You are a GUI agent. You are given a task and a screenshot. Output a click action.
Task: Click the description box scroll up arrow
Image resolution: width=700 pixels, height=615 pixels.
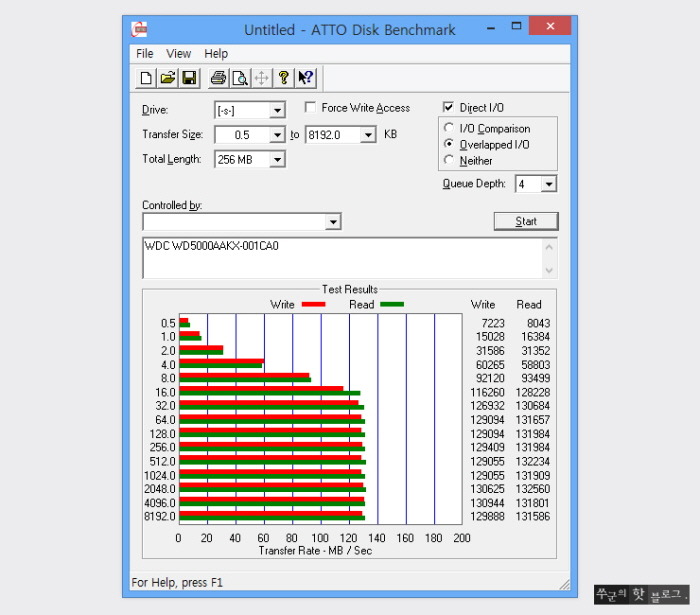(549, 247)
